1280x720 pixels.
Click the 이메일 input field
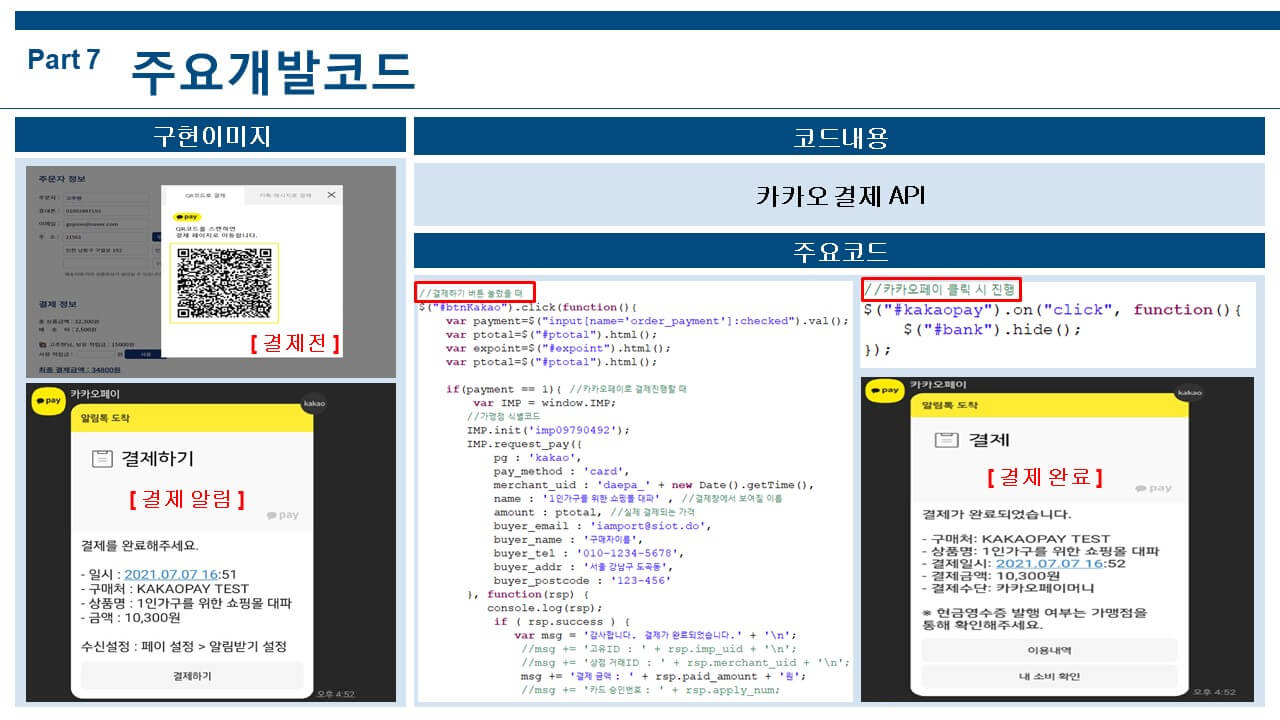[106, 224]
